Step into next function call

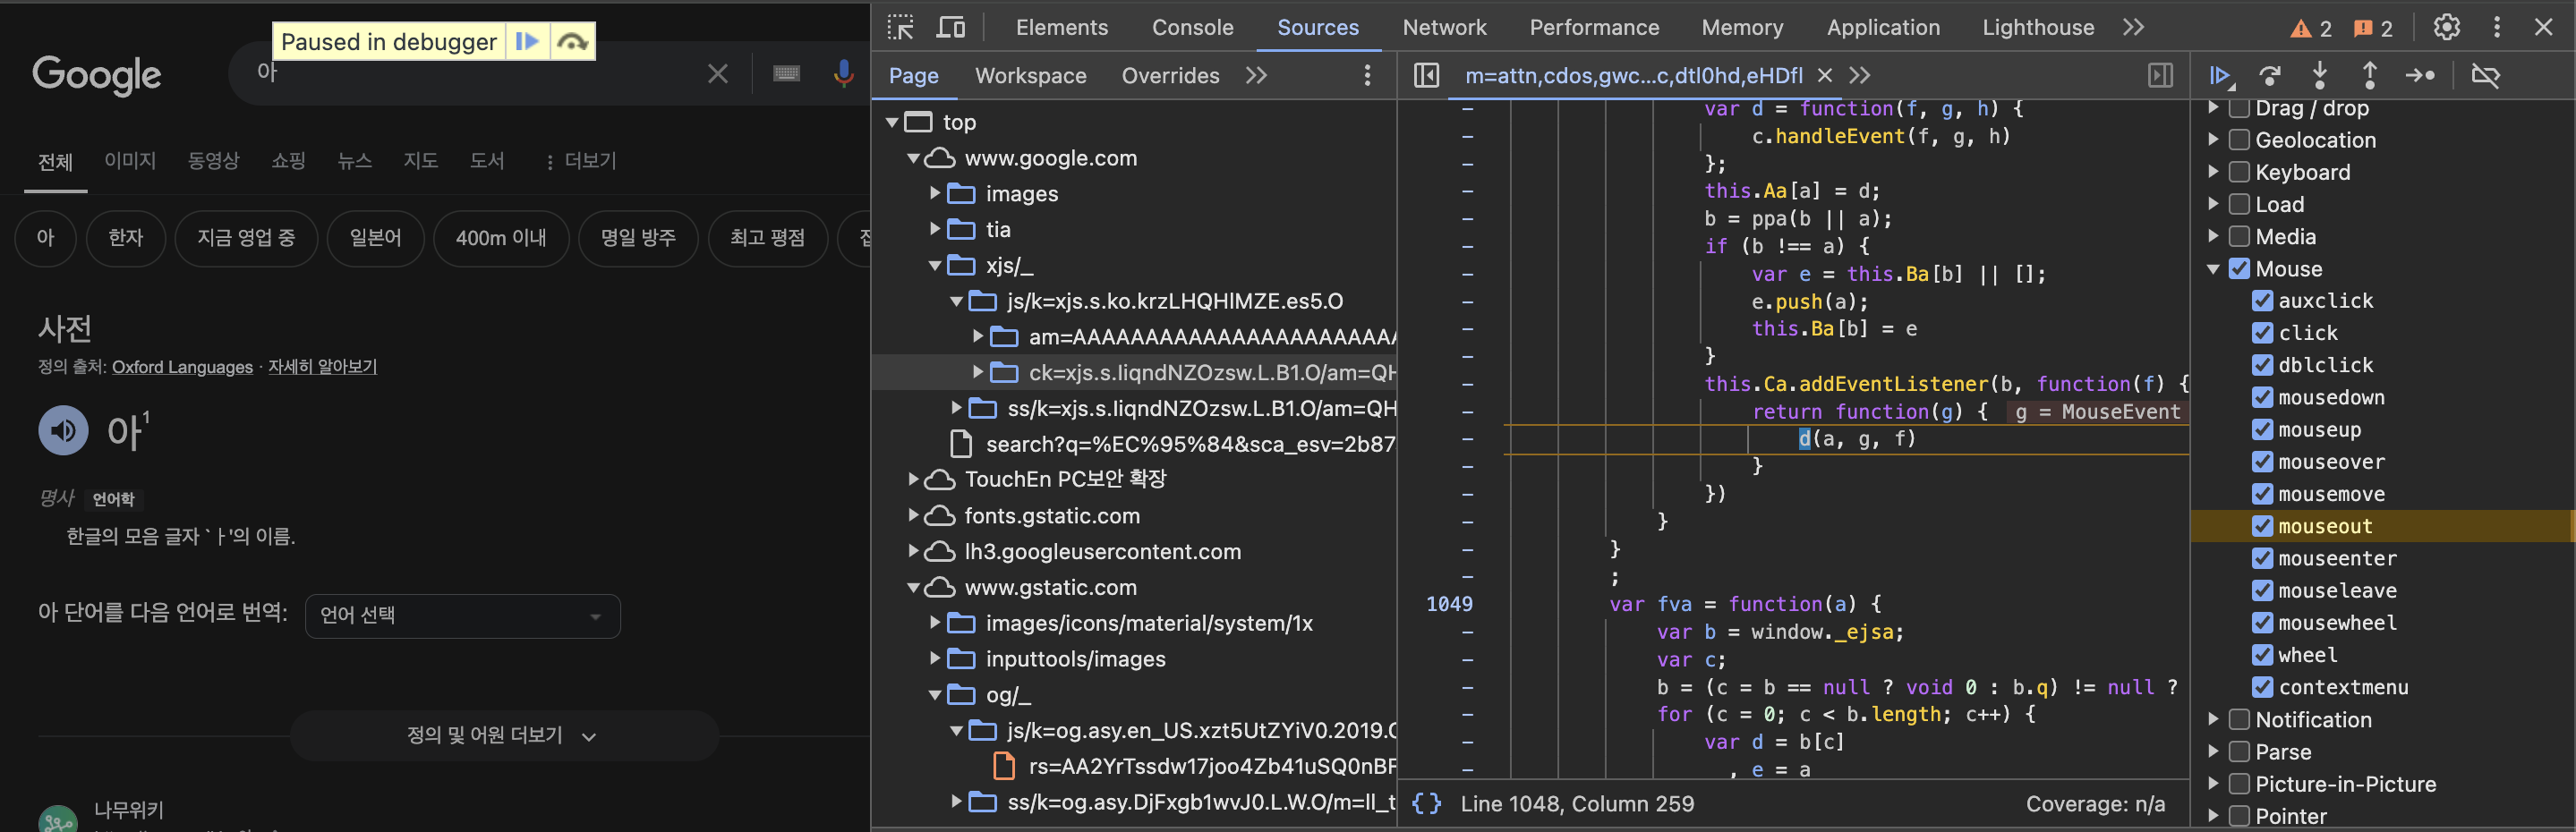click(2320, 75)
